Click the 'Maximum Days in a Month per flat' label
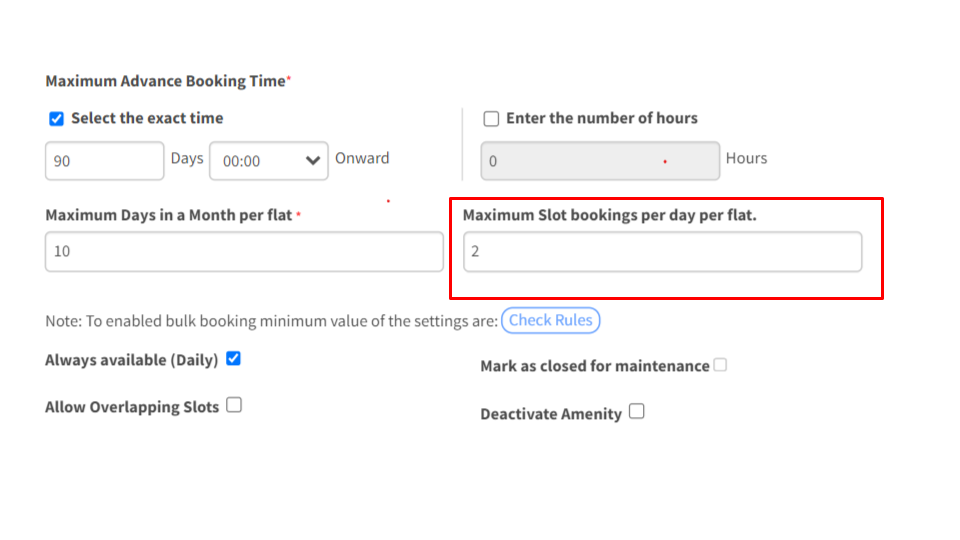Screen dimensions: 960x540 click(168, 216)
